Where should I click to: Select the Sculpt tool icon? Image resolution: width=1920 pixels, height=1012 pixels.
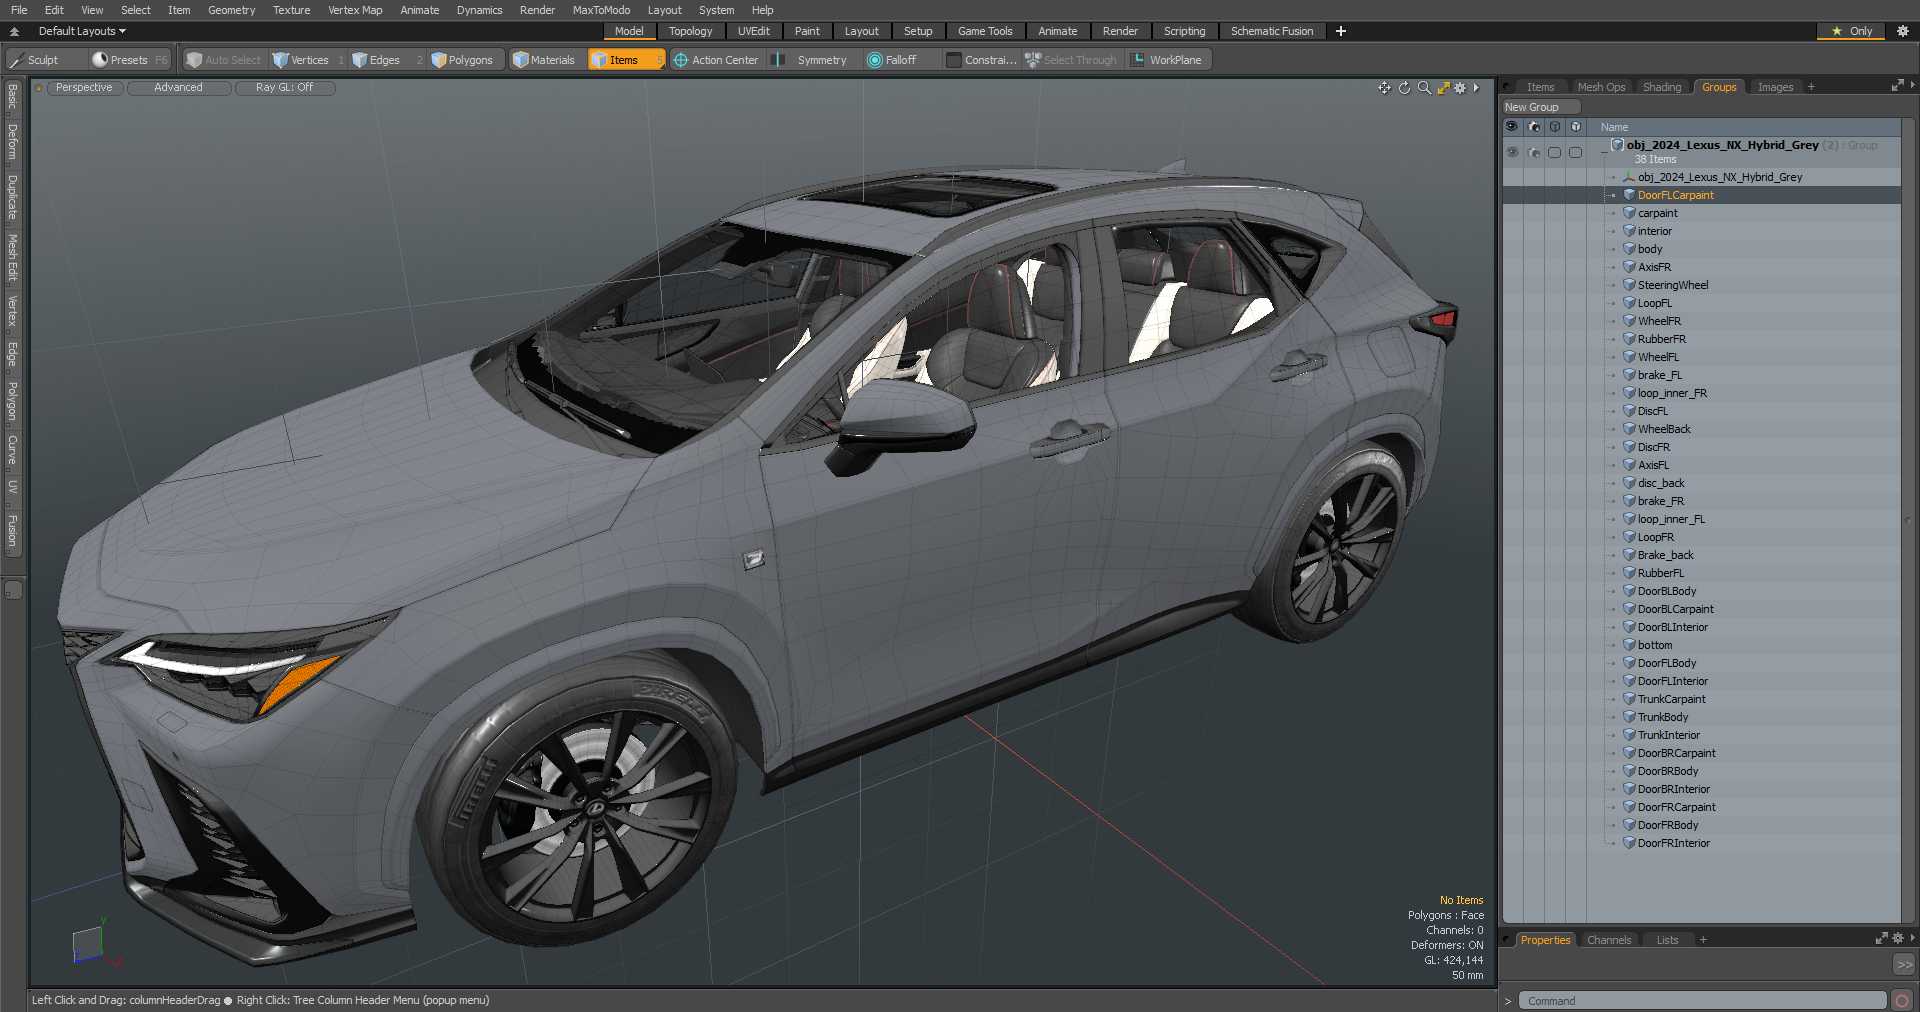pos(17,60)
